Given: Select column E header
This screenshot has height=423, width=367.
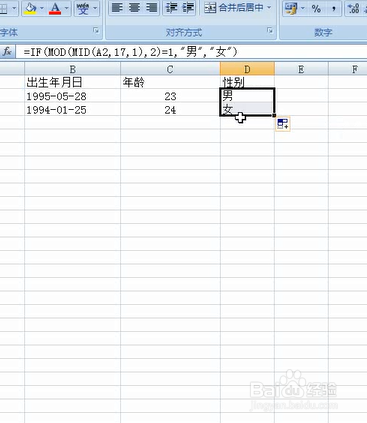Looking at the screenshot, I should [x=301, y=69].
